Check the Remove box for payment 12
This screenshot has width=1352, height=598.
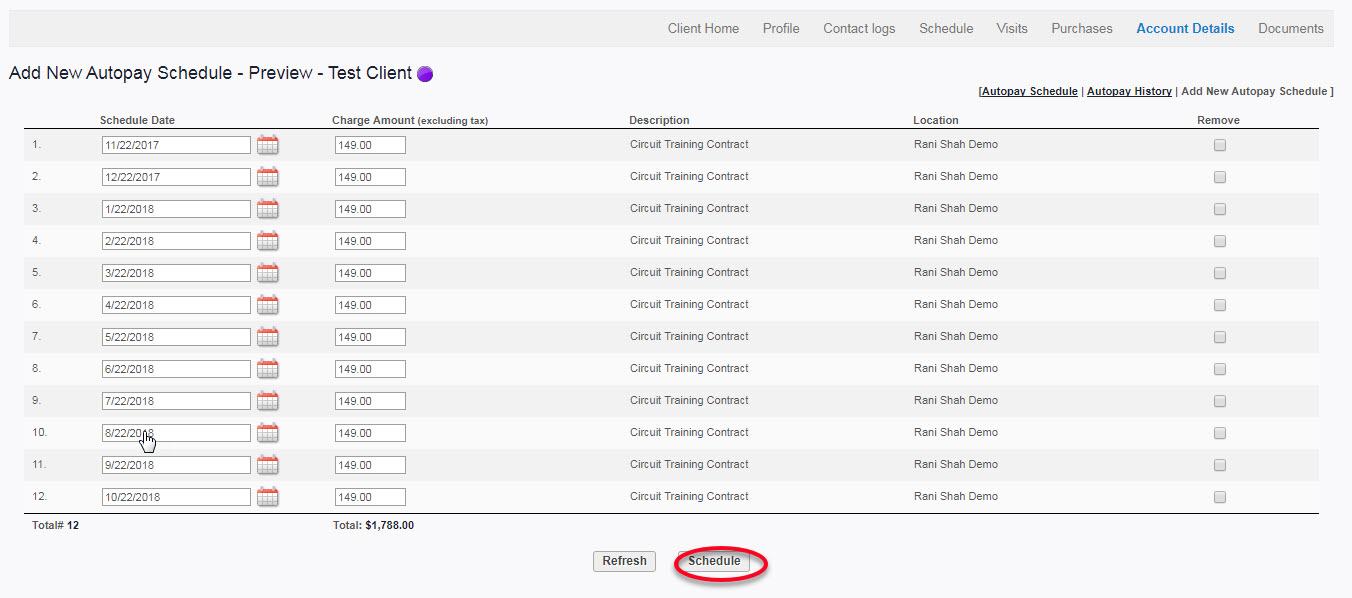[1219, 496]
